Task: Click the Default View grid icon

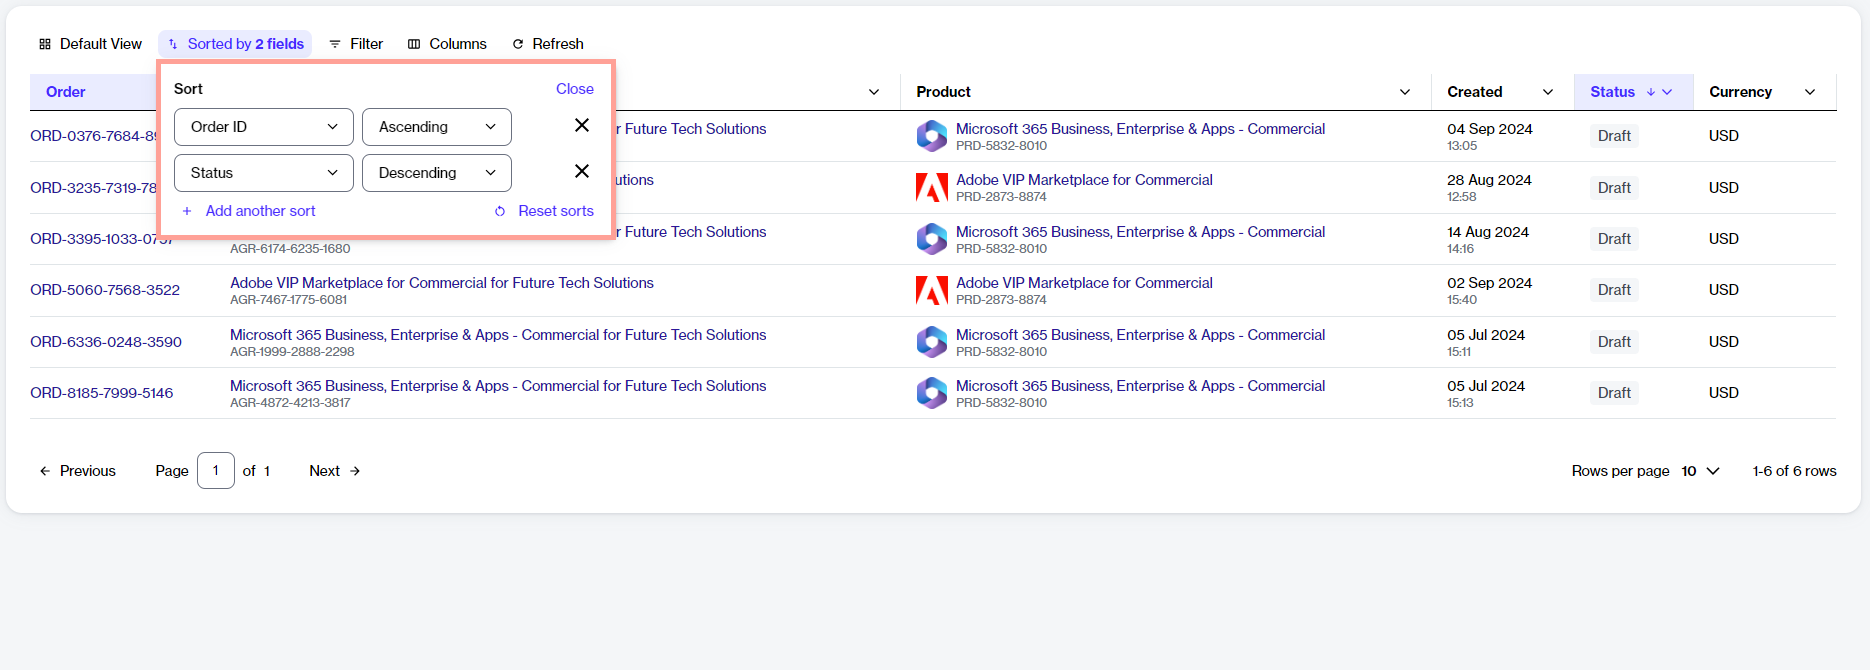Action: point(45,44)
